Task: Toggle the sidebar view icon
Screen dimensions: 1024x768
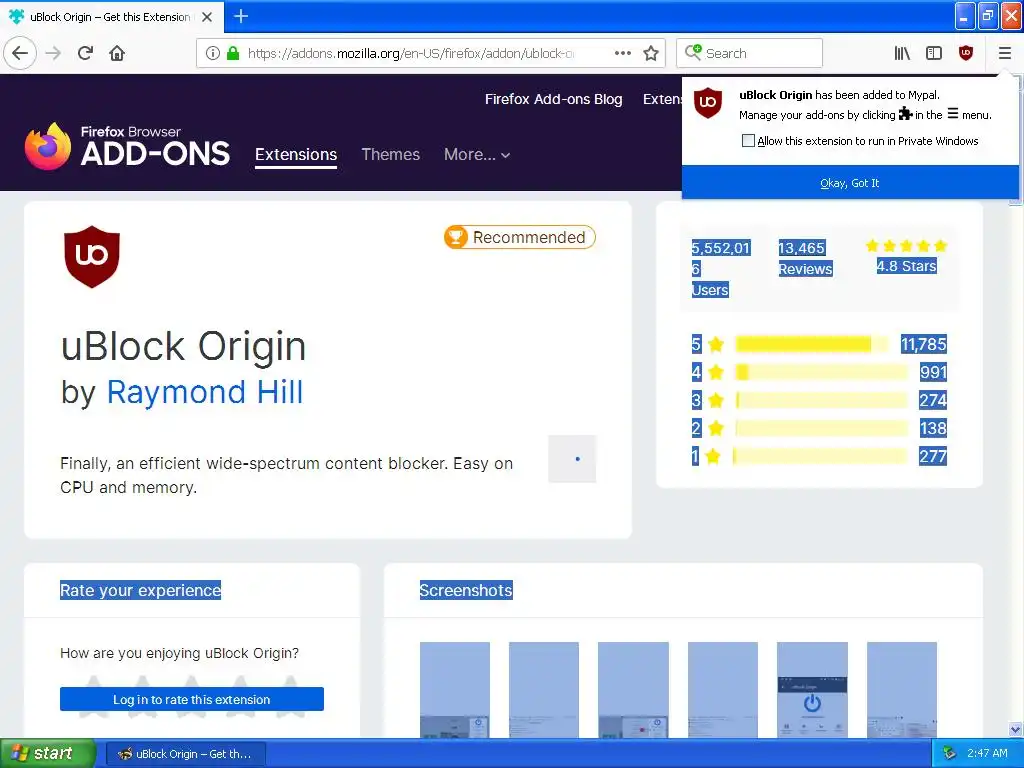Action: point(934,53)
